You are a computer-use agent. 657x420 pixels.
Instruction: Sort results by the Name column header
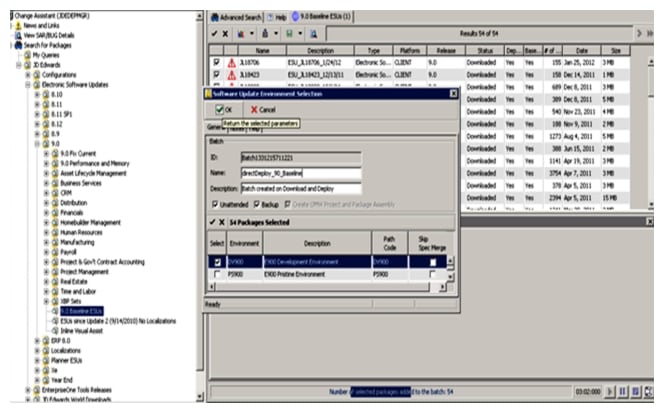coord(262,51)
